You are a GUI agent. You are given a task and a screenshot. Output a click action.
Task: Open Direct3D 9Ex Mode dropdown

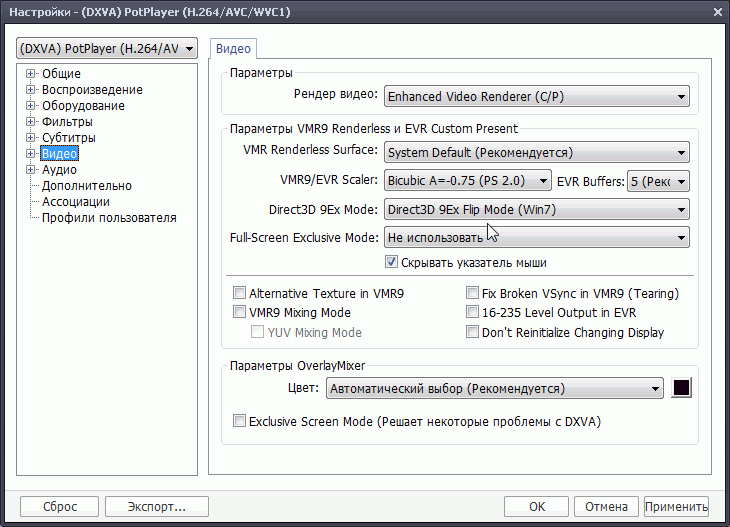coord(536,210)
